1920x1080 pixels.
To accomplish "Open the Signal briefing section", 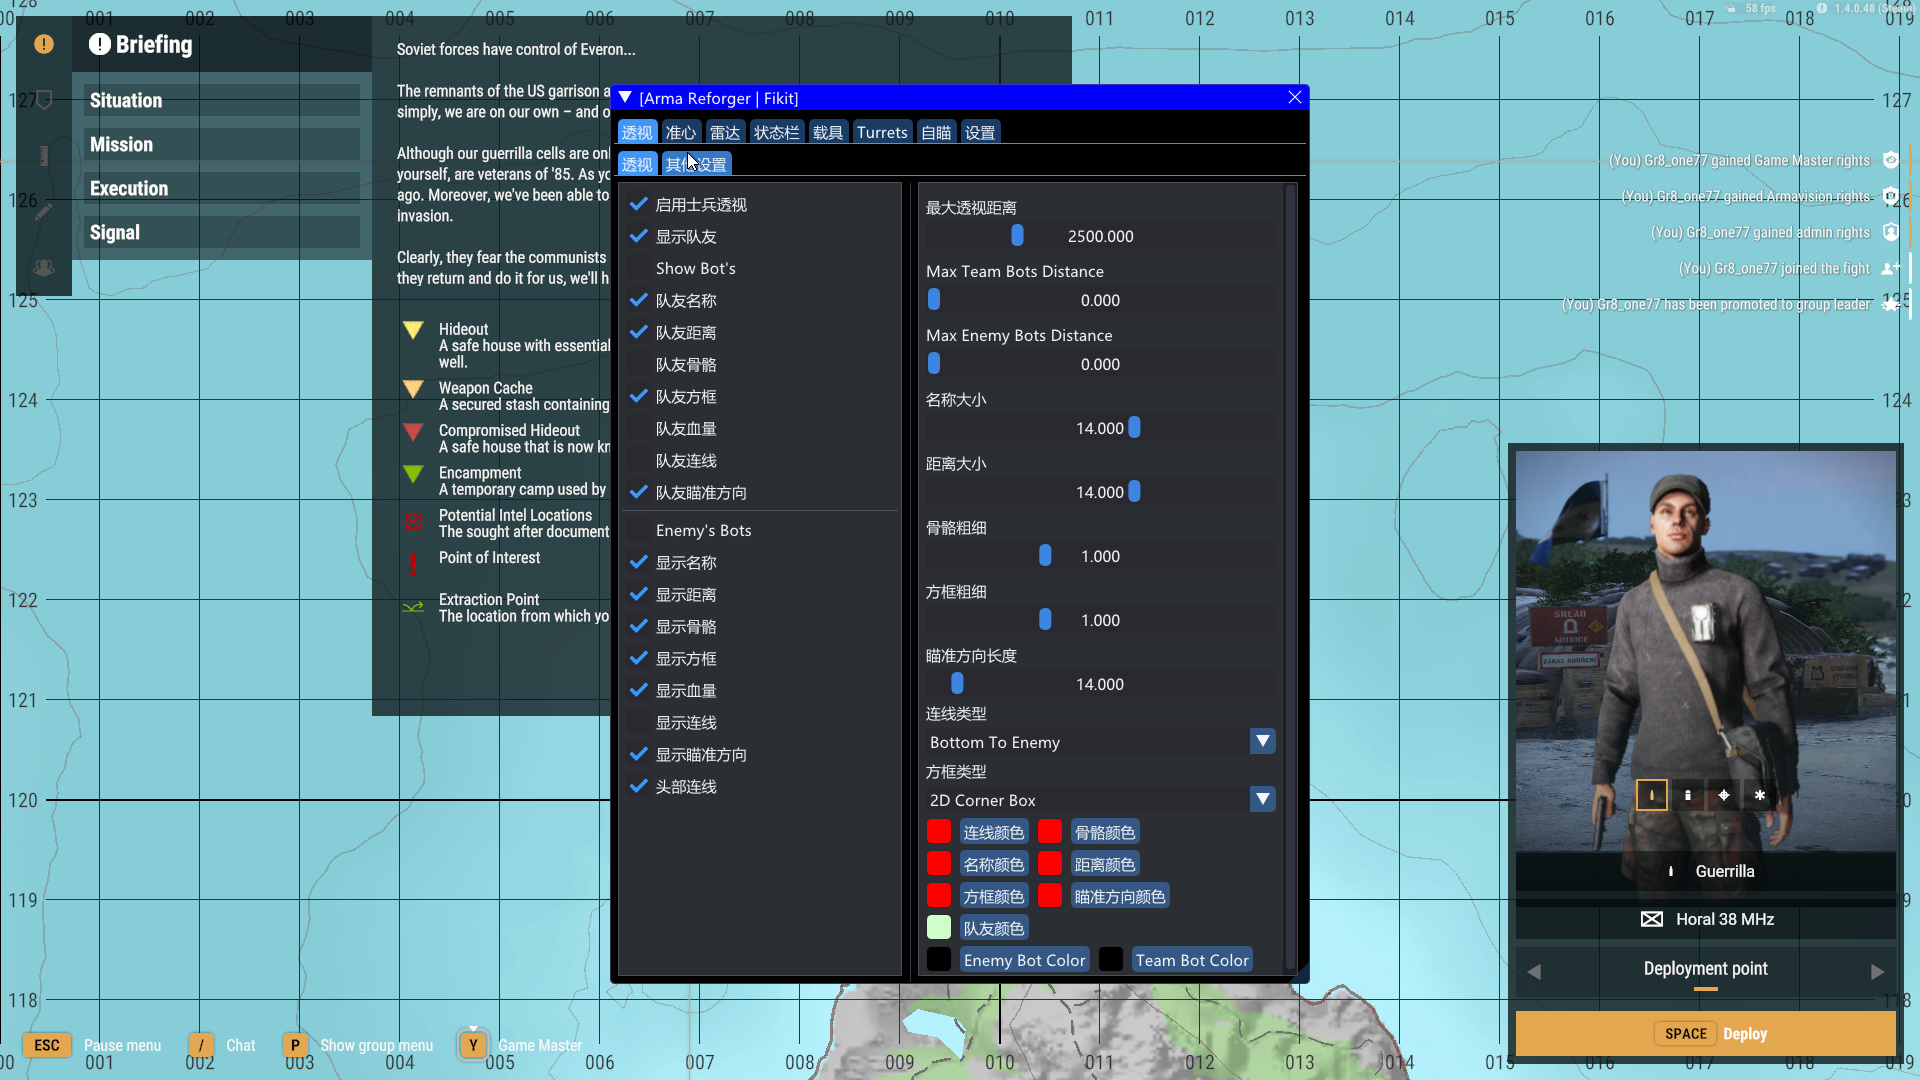I will [221, 232].
